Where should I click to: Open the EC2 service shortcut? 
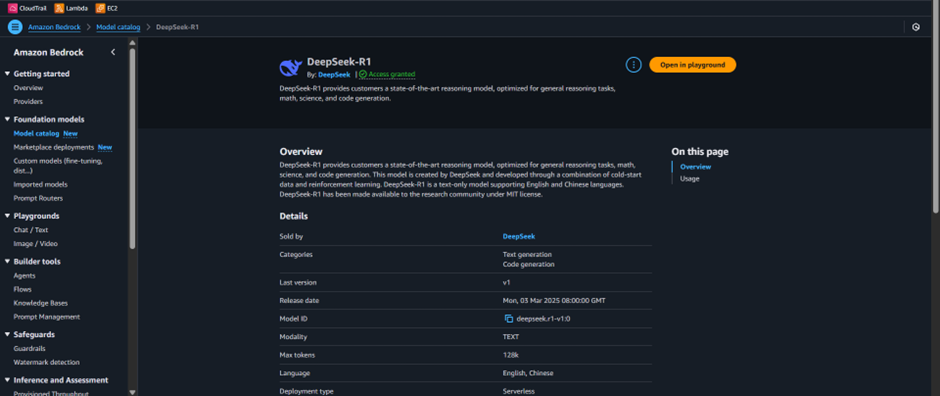106,8
